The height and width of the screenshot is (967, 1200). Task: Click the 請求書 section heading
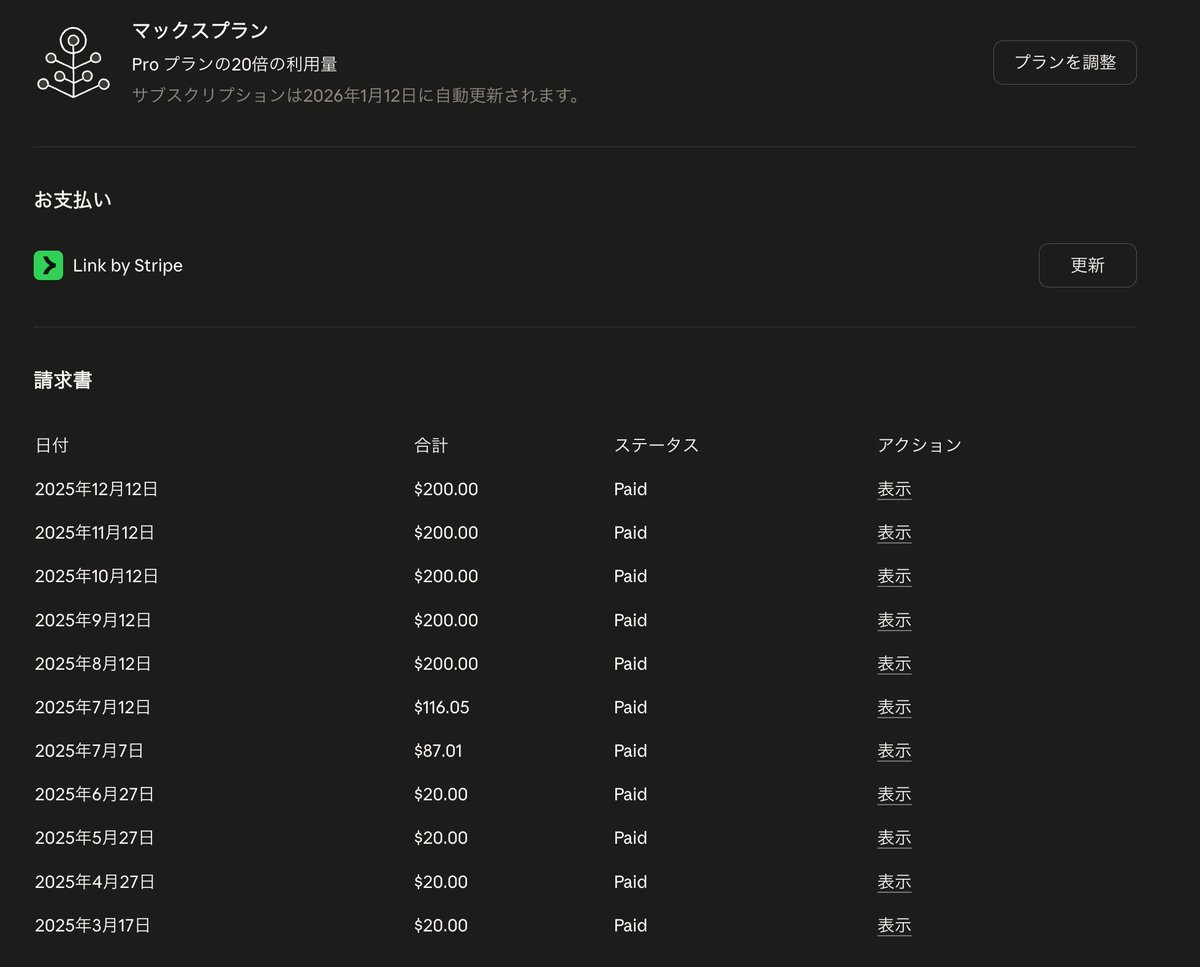[x=63, y=381]
